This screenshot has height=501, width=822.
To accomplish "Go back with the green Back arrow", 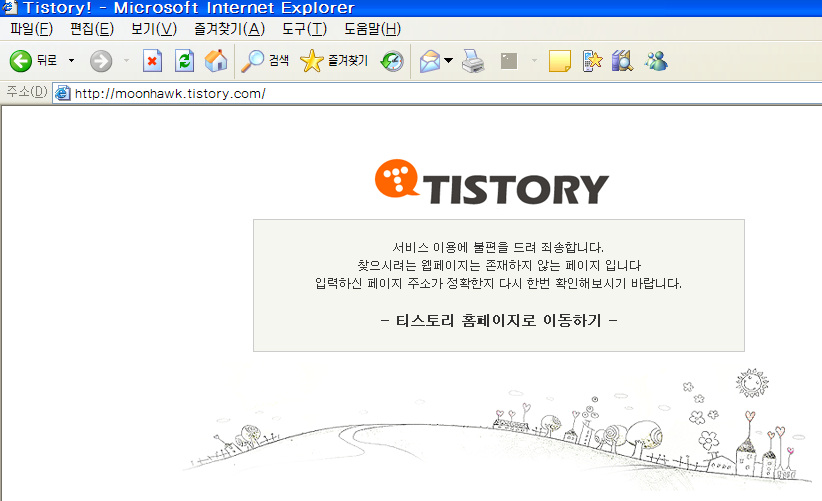I will click(21, 61).
